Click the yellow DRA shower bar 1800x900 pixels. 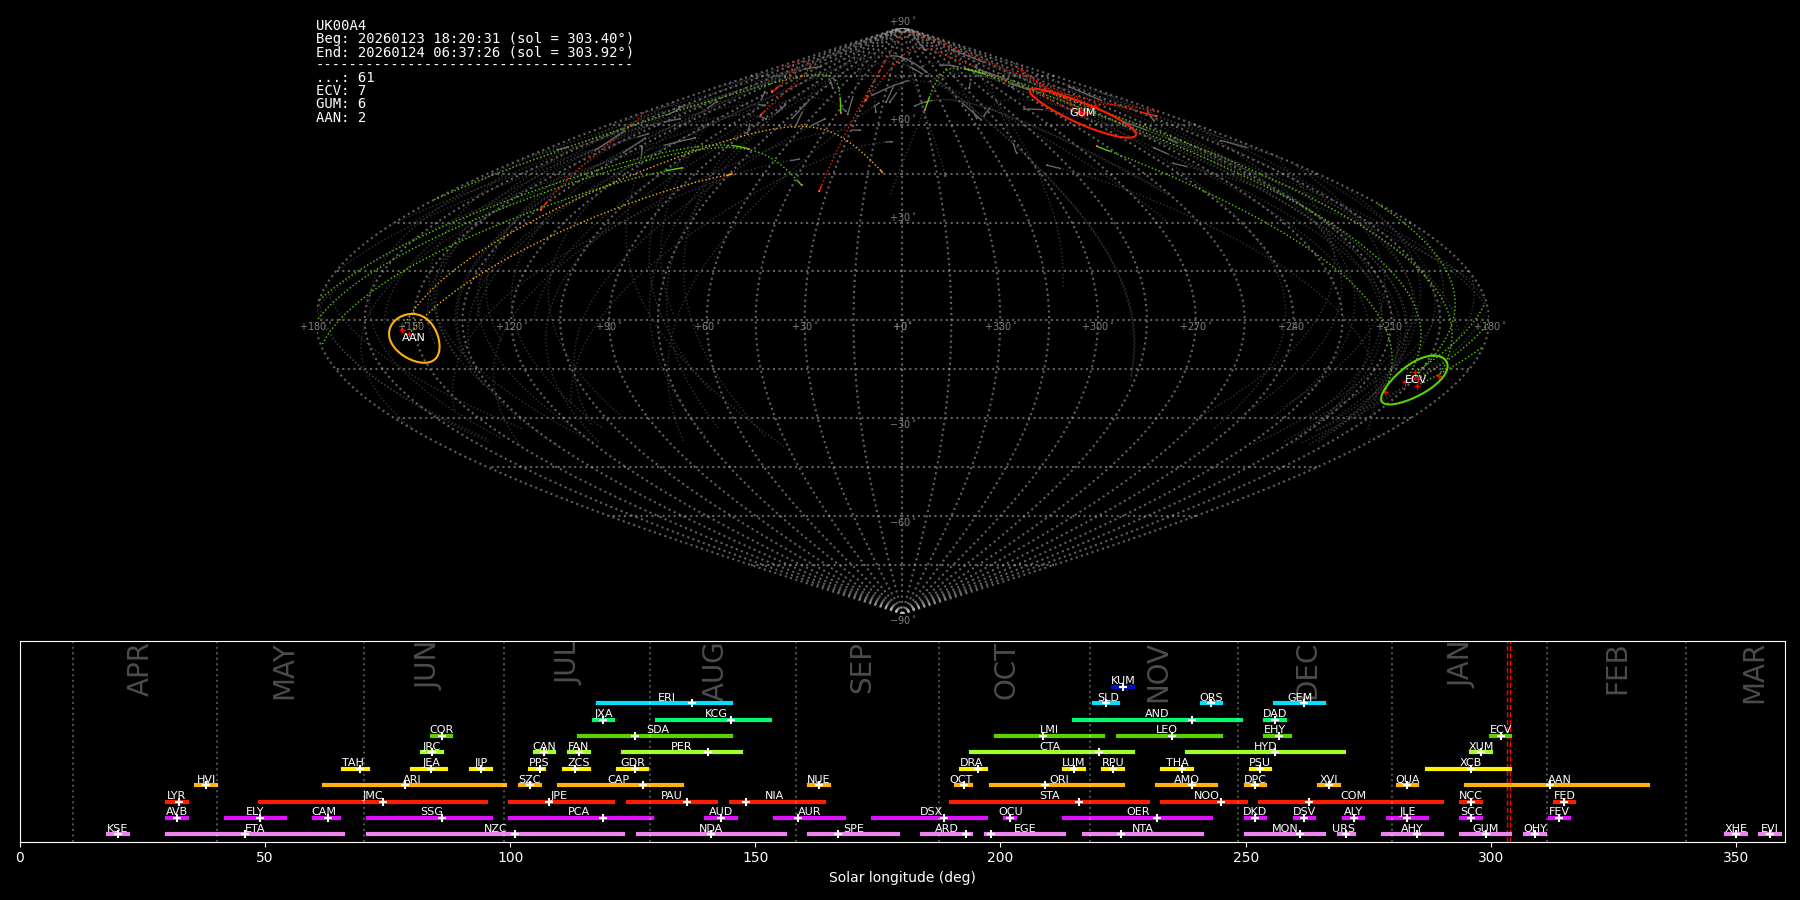pos(973,769)
